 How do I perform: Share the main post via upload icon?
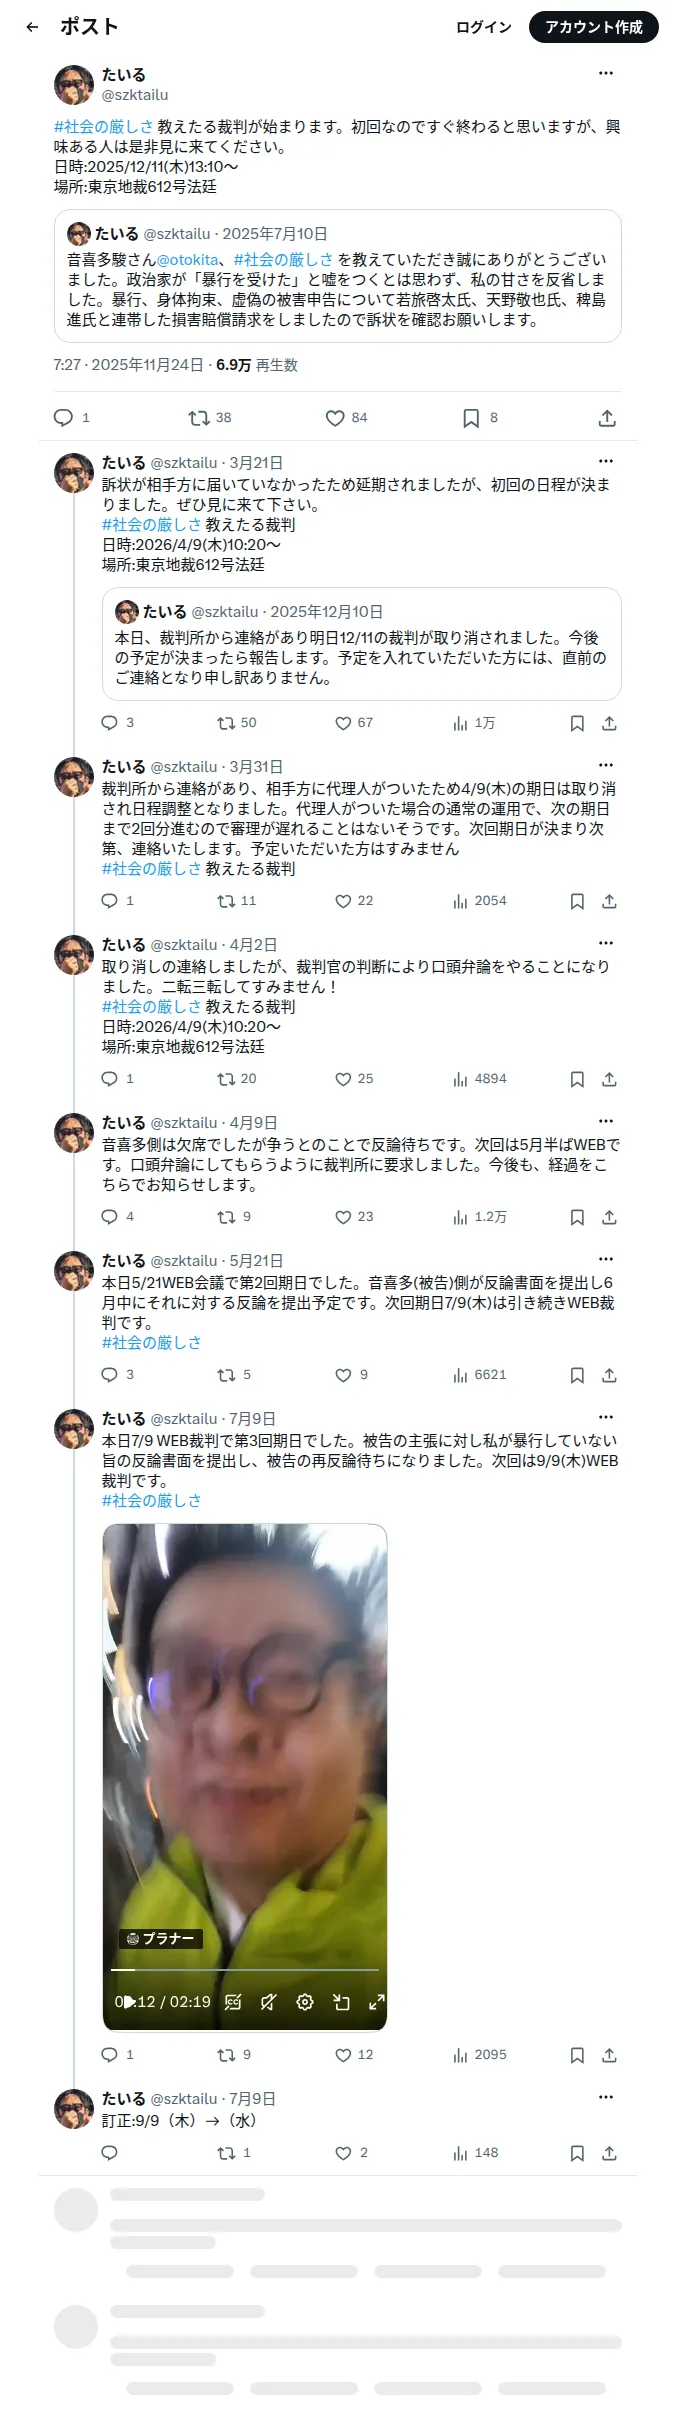[607, 418]
